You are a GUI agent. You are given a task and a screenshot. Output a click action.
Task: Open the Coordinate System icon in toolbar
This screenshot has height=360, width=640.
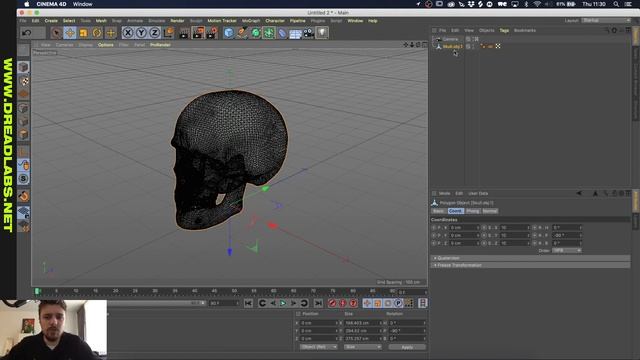click(x=168, y=33)
